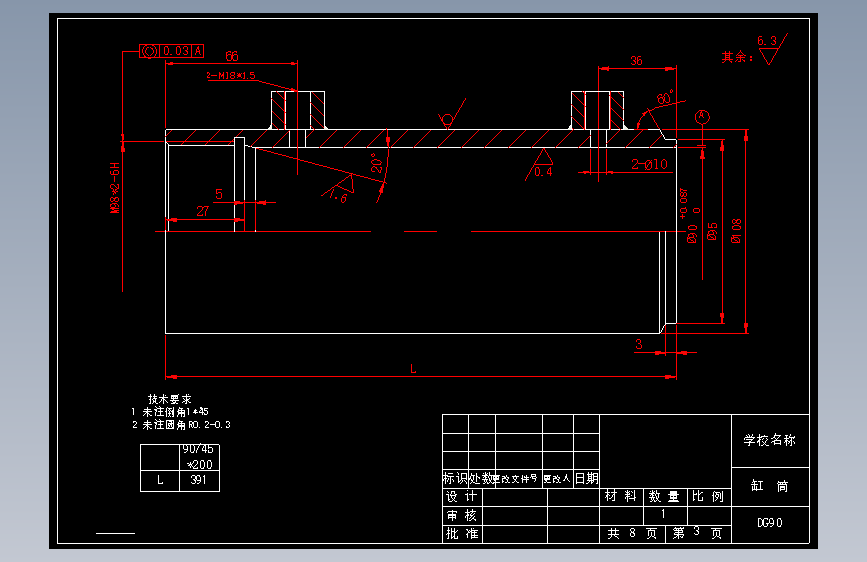Screen dimensions: 867x562
Task: Select the 材料 column header
Action: coord(621,496)
